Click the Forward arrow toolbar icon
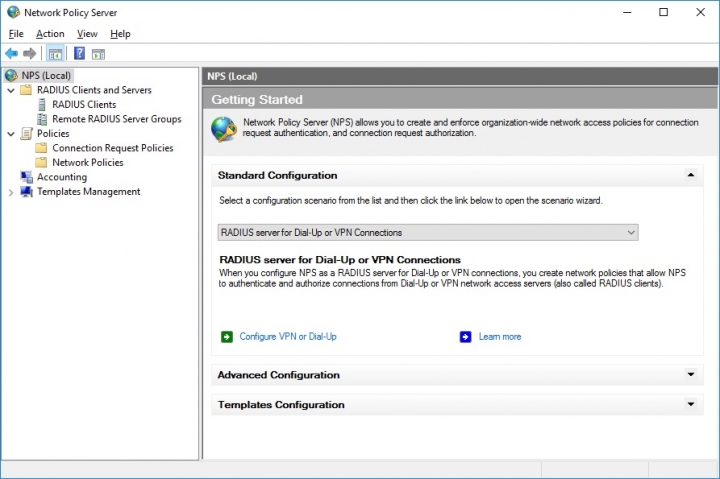This screenshot has height=479, width=720. pyautogui.click(x=29, y=54)
